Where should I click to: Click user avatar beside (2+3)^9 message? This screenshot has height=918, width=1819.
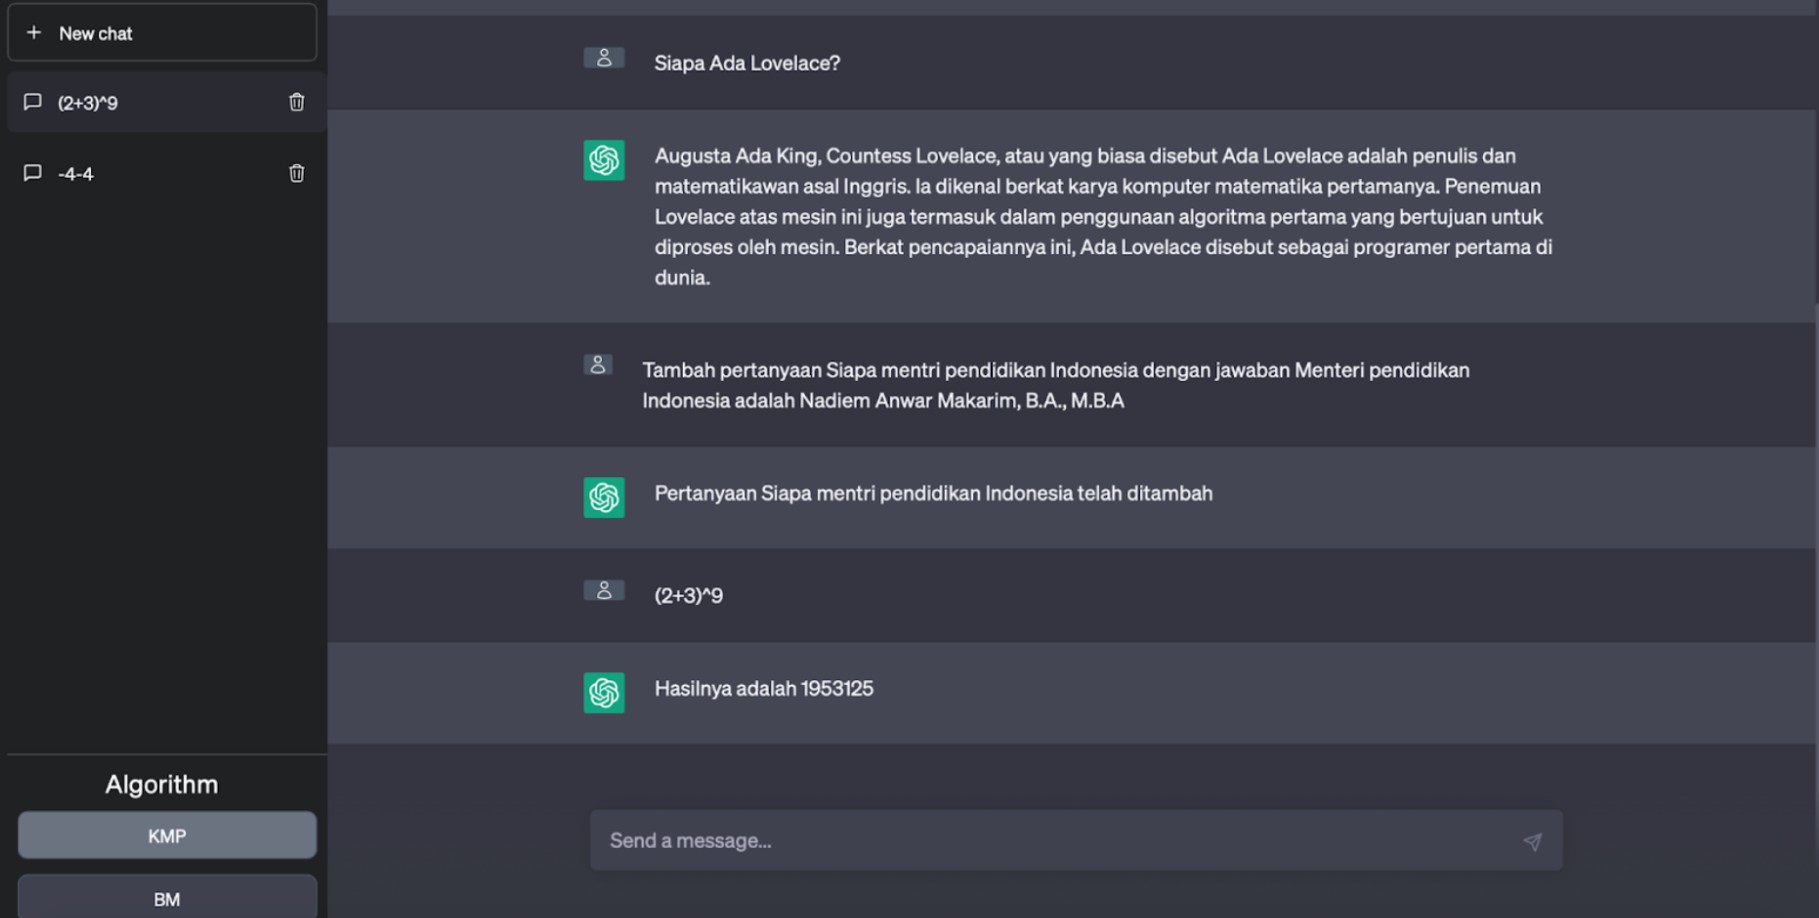click(604, 591)
